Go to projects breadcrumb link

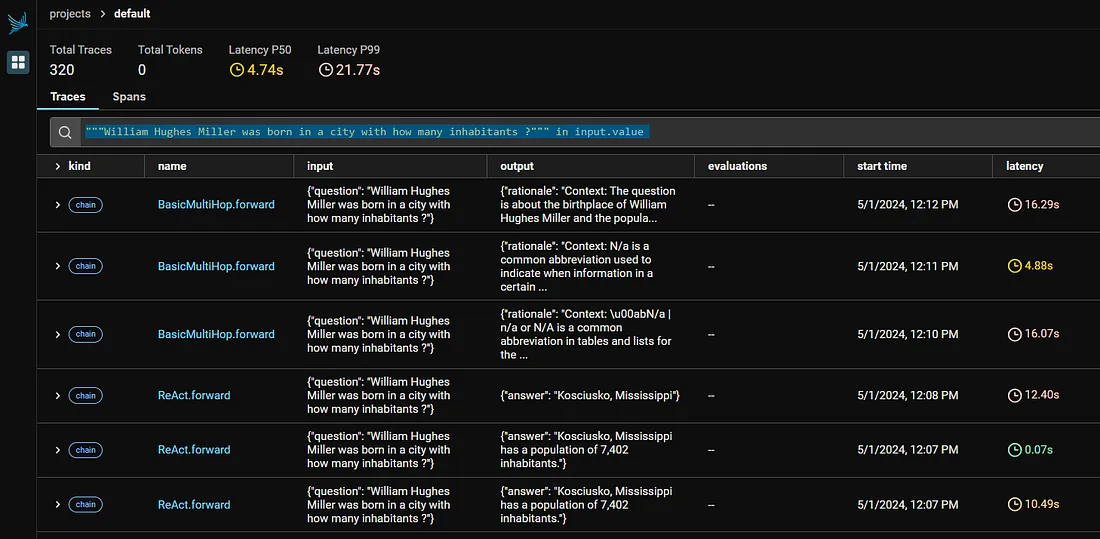(x=70, y=13)
